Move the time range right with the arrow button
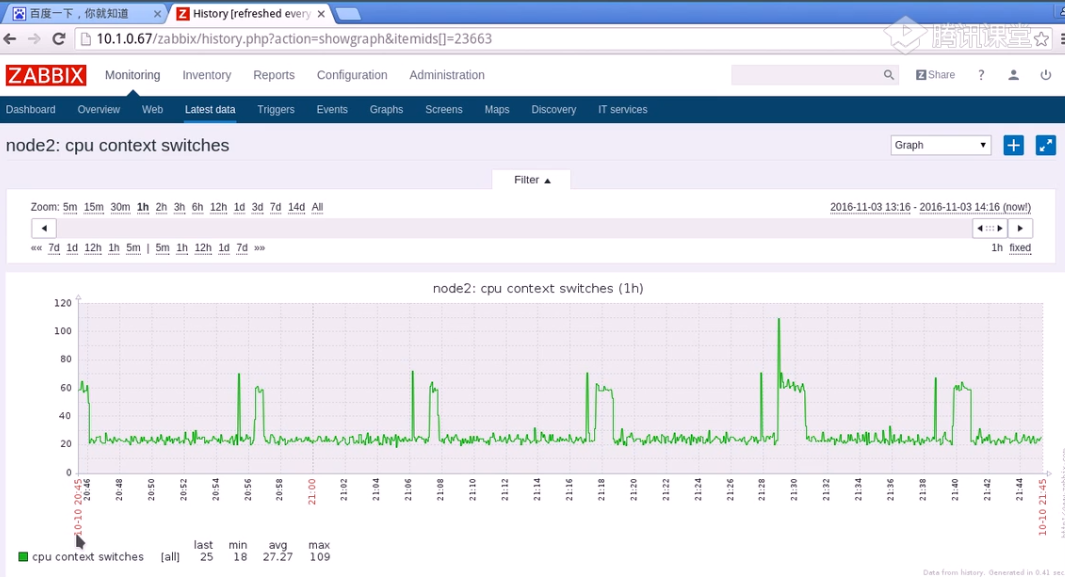Screen dimensions: 1065x577 (1020, 228)
